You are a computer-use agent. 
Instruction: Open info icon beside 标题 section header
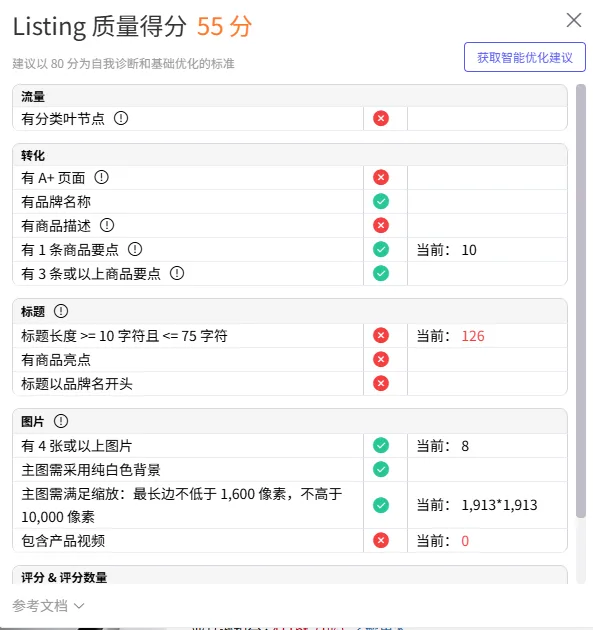click(61, 311)
